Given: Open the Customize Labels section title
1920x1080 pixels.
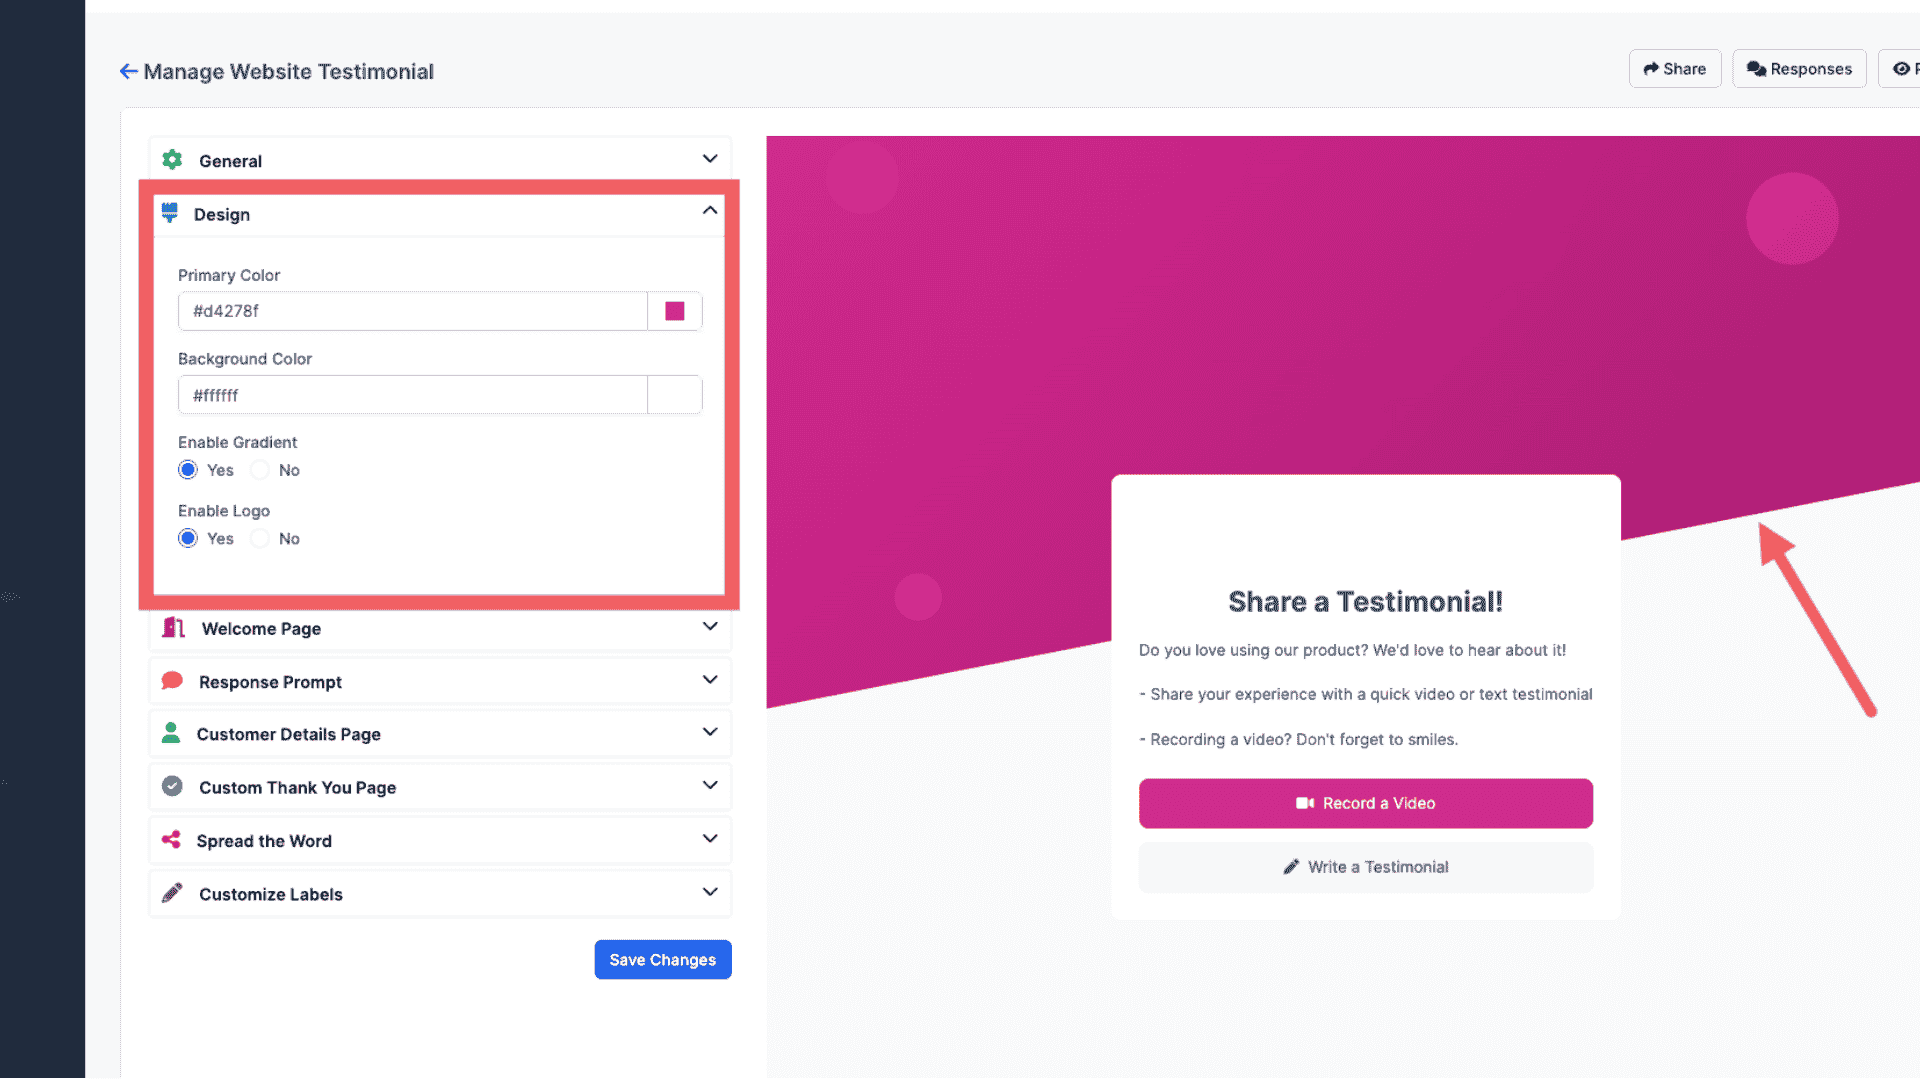Looking at the screenshot, I should [x=270, y=894].
